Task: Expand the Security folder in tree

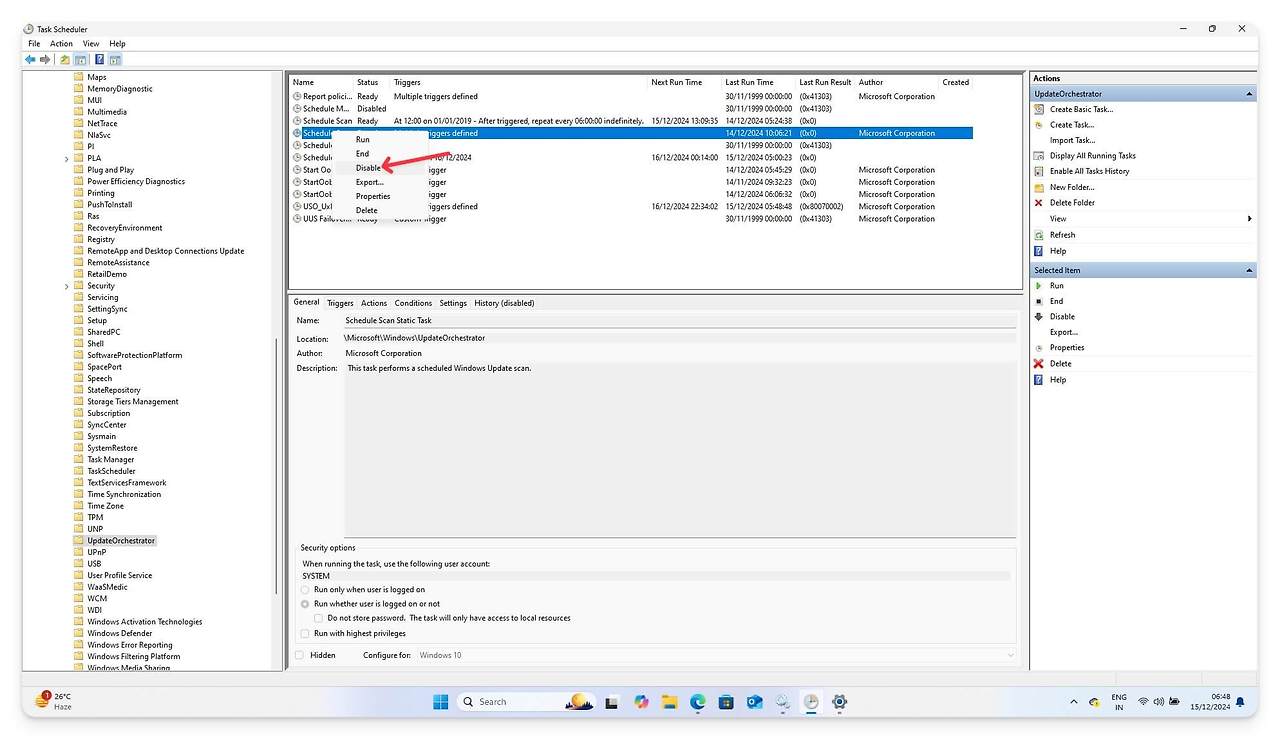Action: (x=67, y=286)
